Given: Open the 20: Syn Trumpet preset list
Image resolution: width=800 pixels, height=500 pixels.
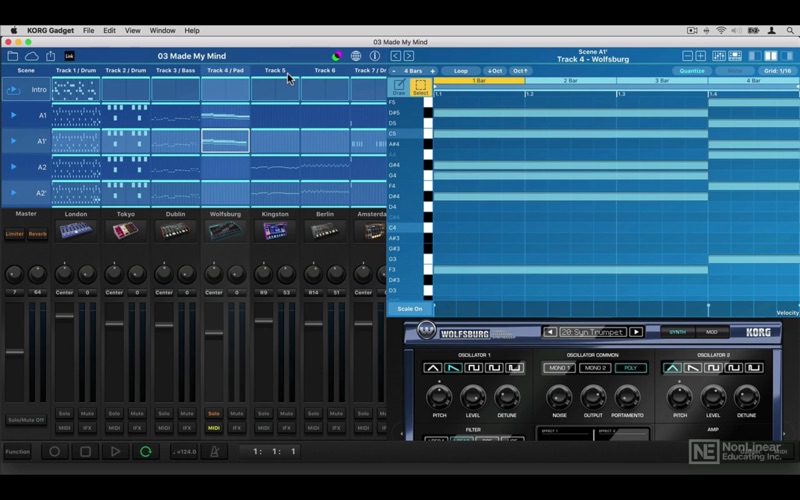Looking at the screenshot, I should (x=593, y=332).
